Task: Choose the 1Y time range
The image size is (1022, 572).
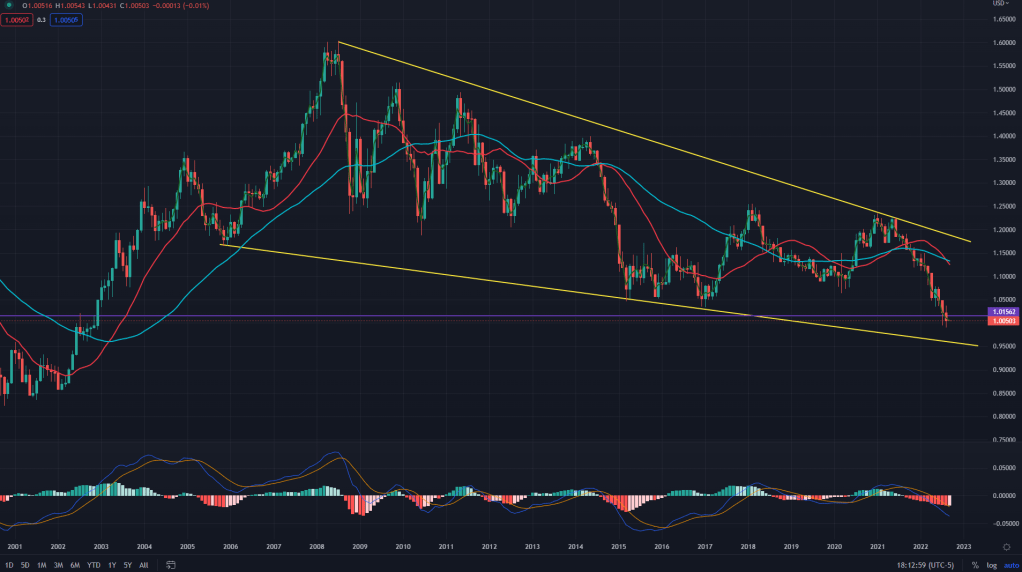Action: click(x=112, y=565)
